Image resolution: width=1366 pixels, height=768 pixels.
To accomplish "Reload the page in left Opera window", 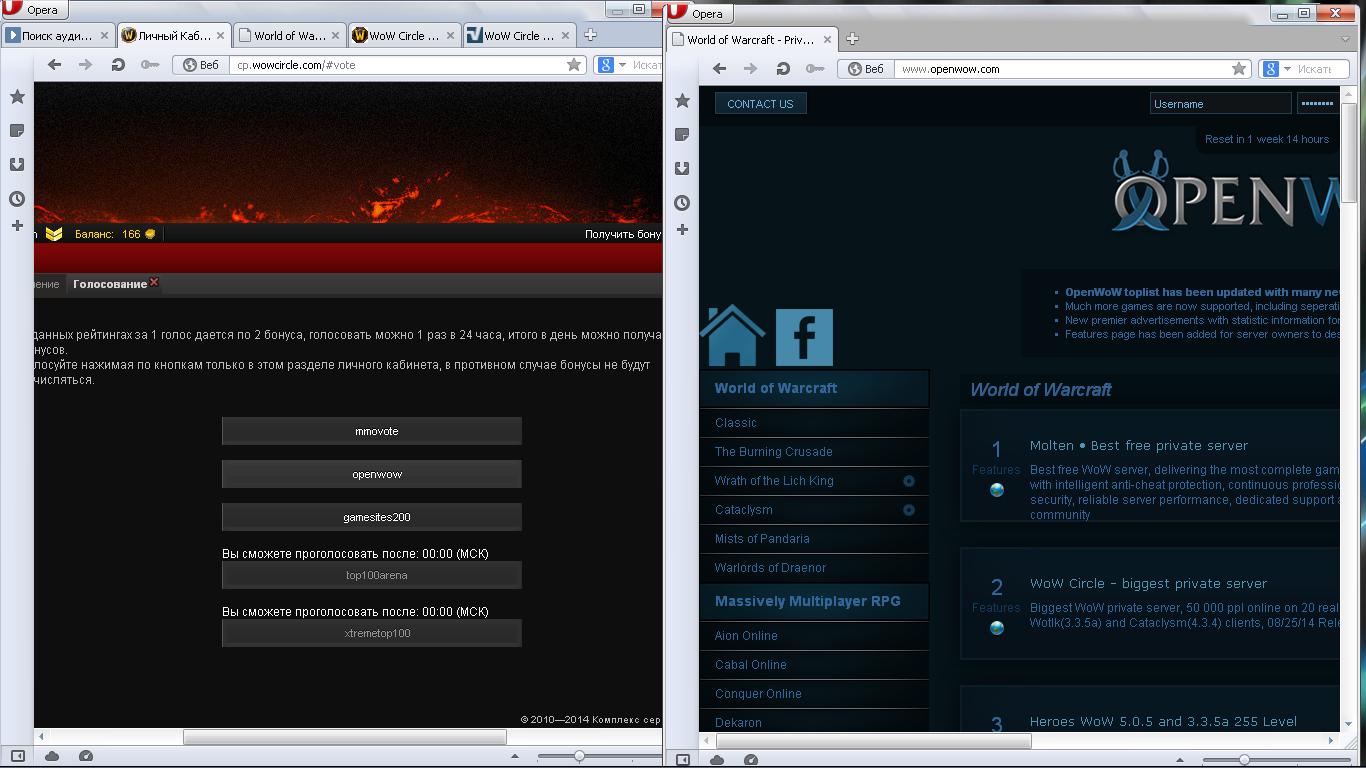I will pos(118,65).
